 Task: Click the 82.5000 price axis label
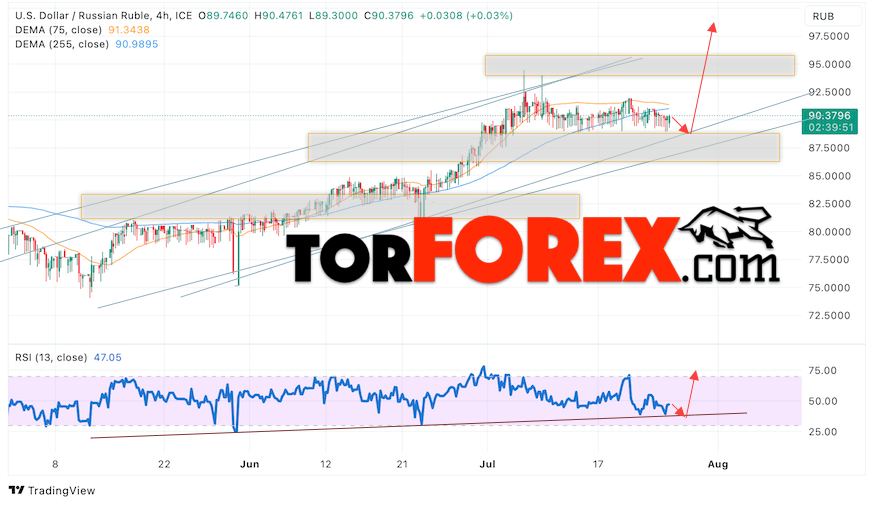(829, 203)
